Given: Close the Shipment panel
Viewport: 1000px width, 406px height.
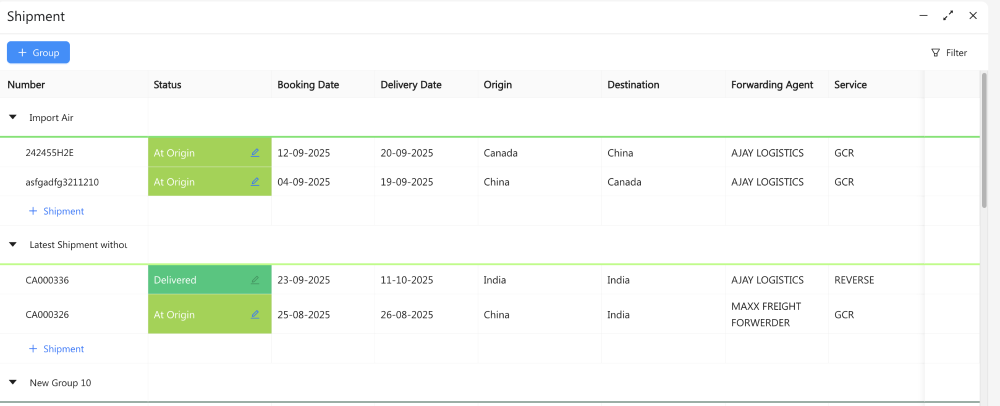Looking at the screenshot, I should coord(973,16).
